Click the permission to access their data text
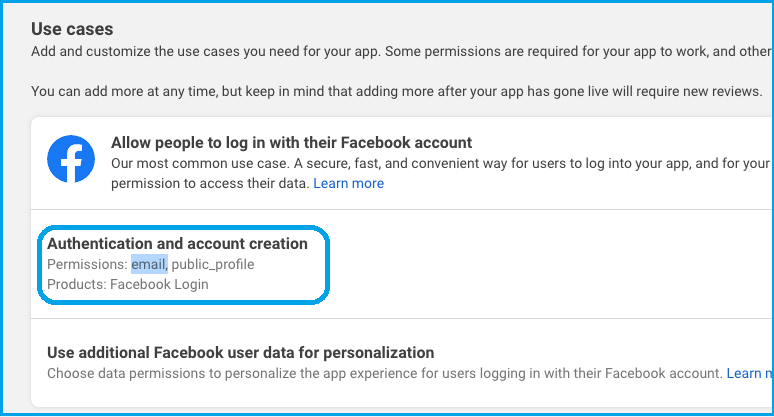 coord(210,184)
